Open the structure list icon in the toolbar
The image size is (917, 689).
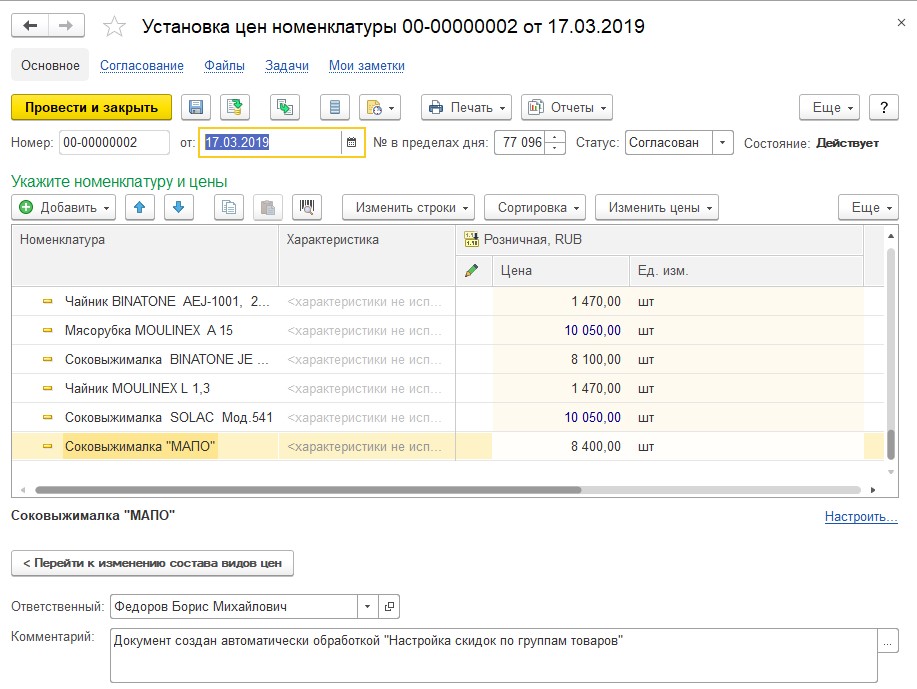coord(335,108)
